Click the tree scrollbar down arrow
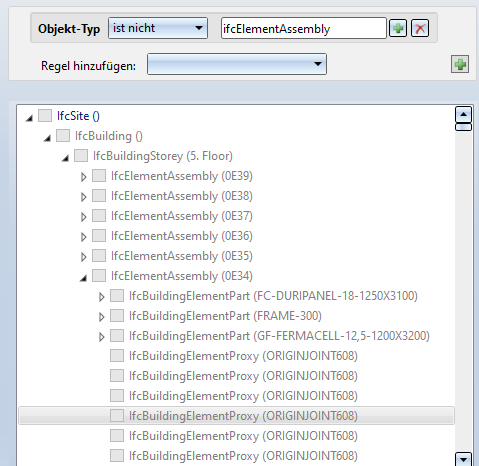 tap(463, 460)
